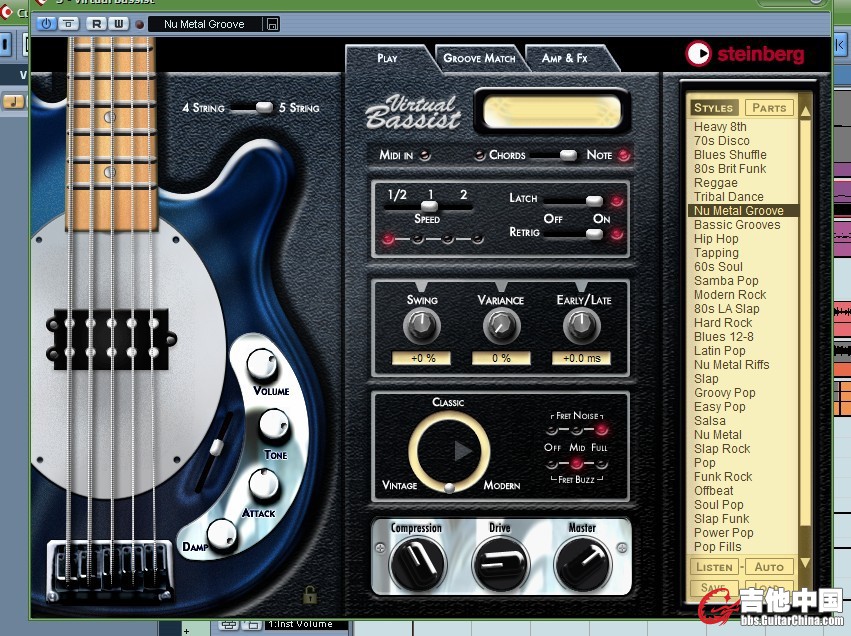Click the Speed slider handle

point(429,206)
